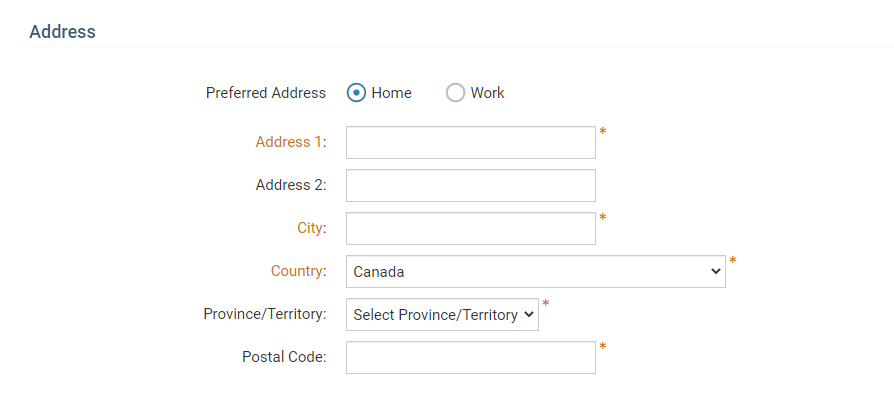
Task: Expand the Select Province/Territory dropdown
Action: 442,315
